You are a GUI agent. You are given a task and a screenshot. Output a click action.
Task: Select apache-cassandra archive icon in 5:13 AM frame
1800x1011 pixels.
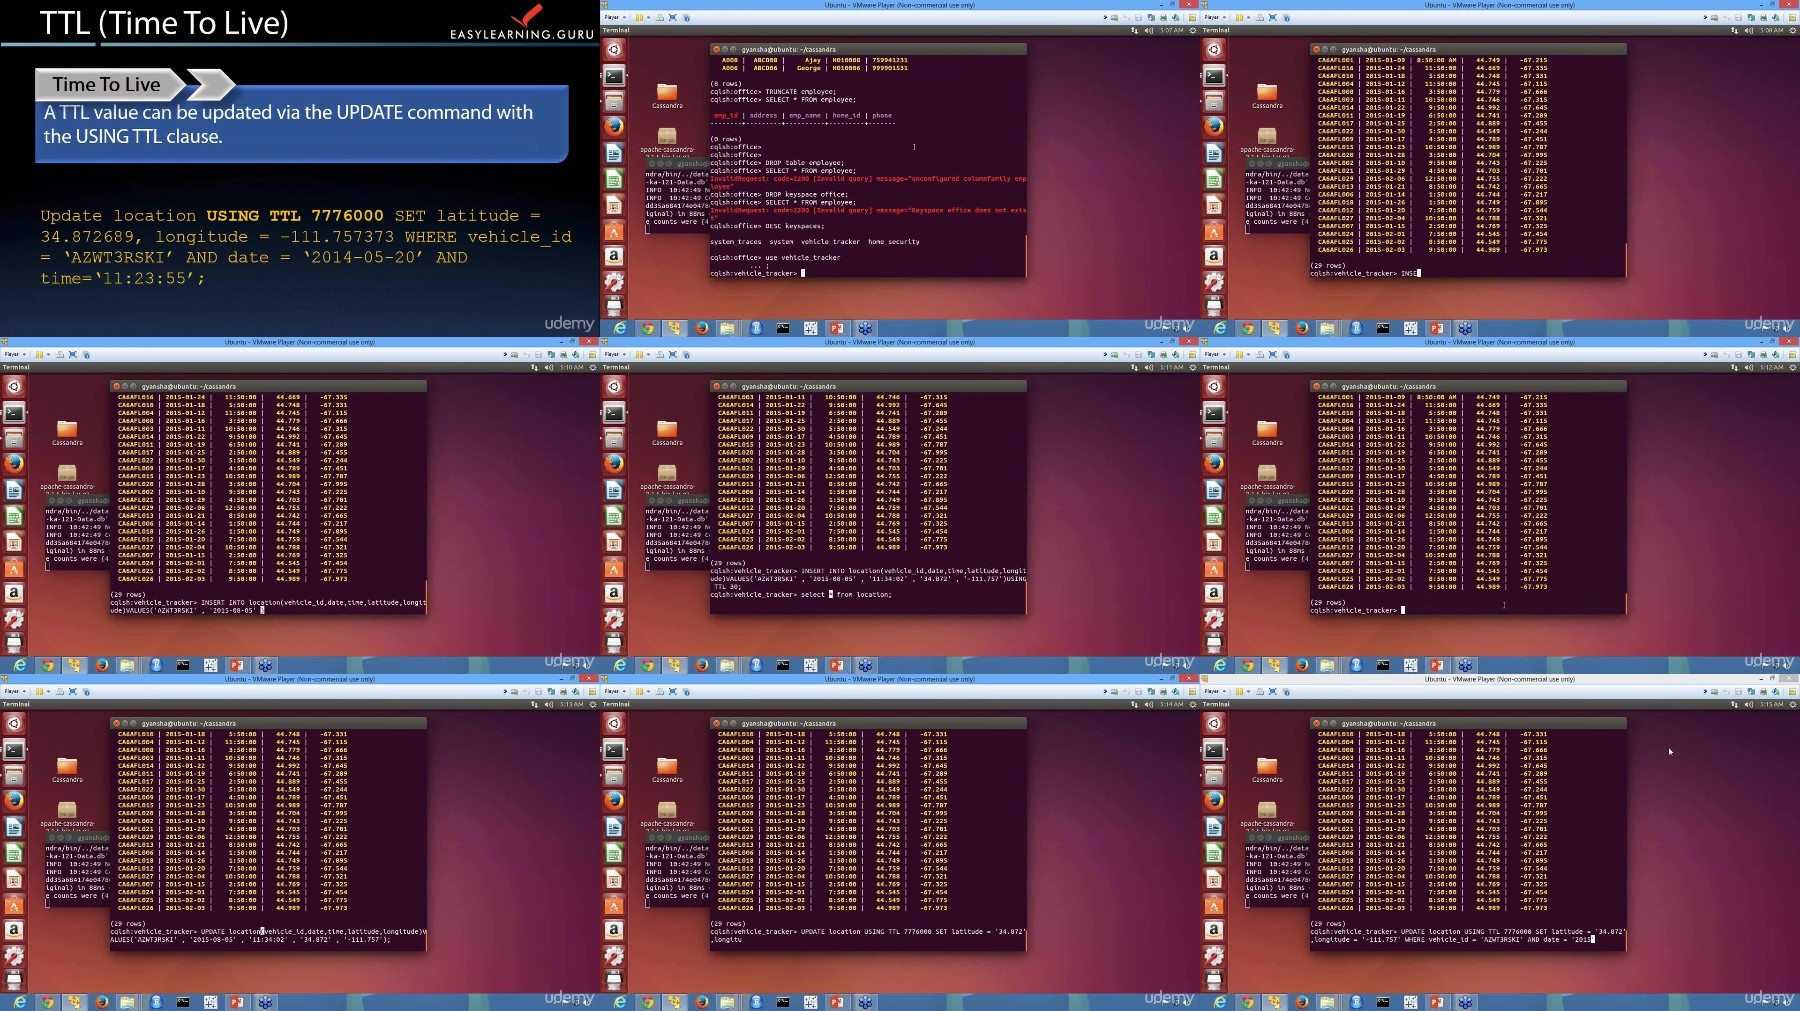click(x=67, y=812)
